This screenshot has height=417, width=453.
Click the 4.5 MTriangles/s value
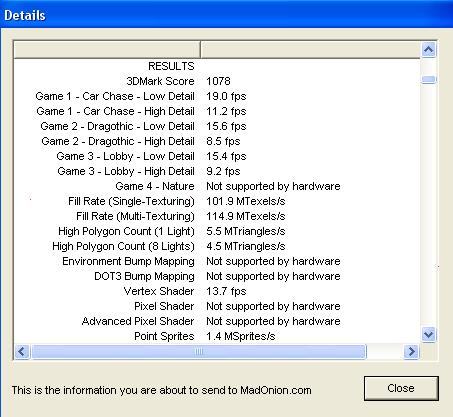pos(246,246)
